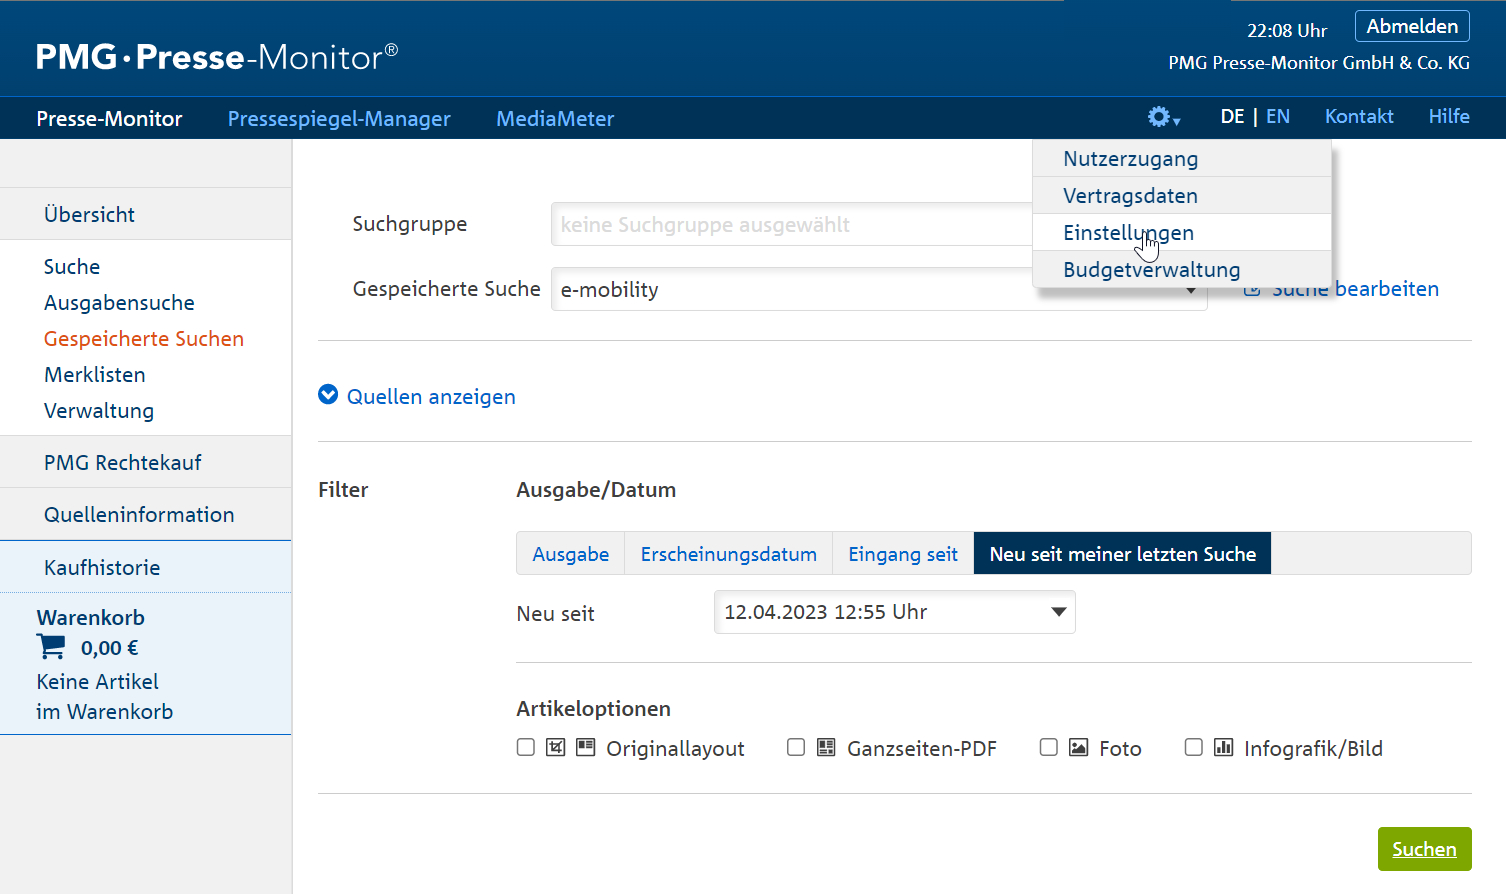The width and height of the screenshot is (1506, 894).
Task: Click the second Originallayout layout icon
Action: (x=586, y=747)
